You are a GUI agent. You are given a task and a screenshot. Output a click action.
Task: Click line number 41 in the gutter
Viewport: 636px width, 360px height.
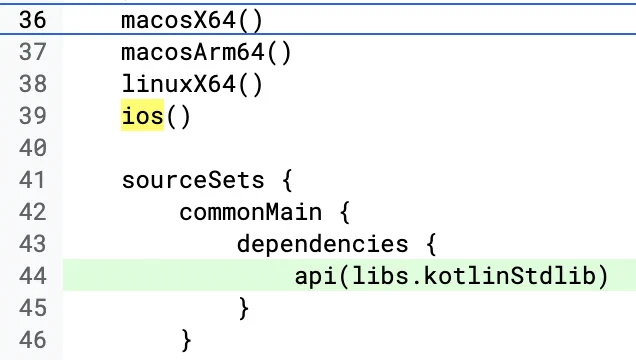[x=32, y=180]
